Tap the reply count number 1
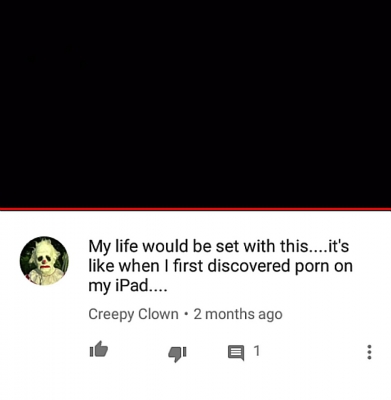This screenshot has height=400, width=391. pyautogui.click(x=256, y=351)
